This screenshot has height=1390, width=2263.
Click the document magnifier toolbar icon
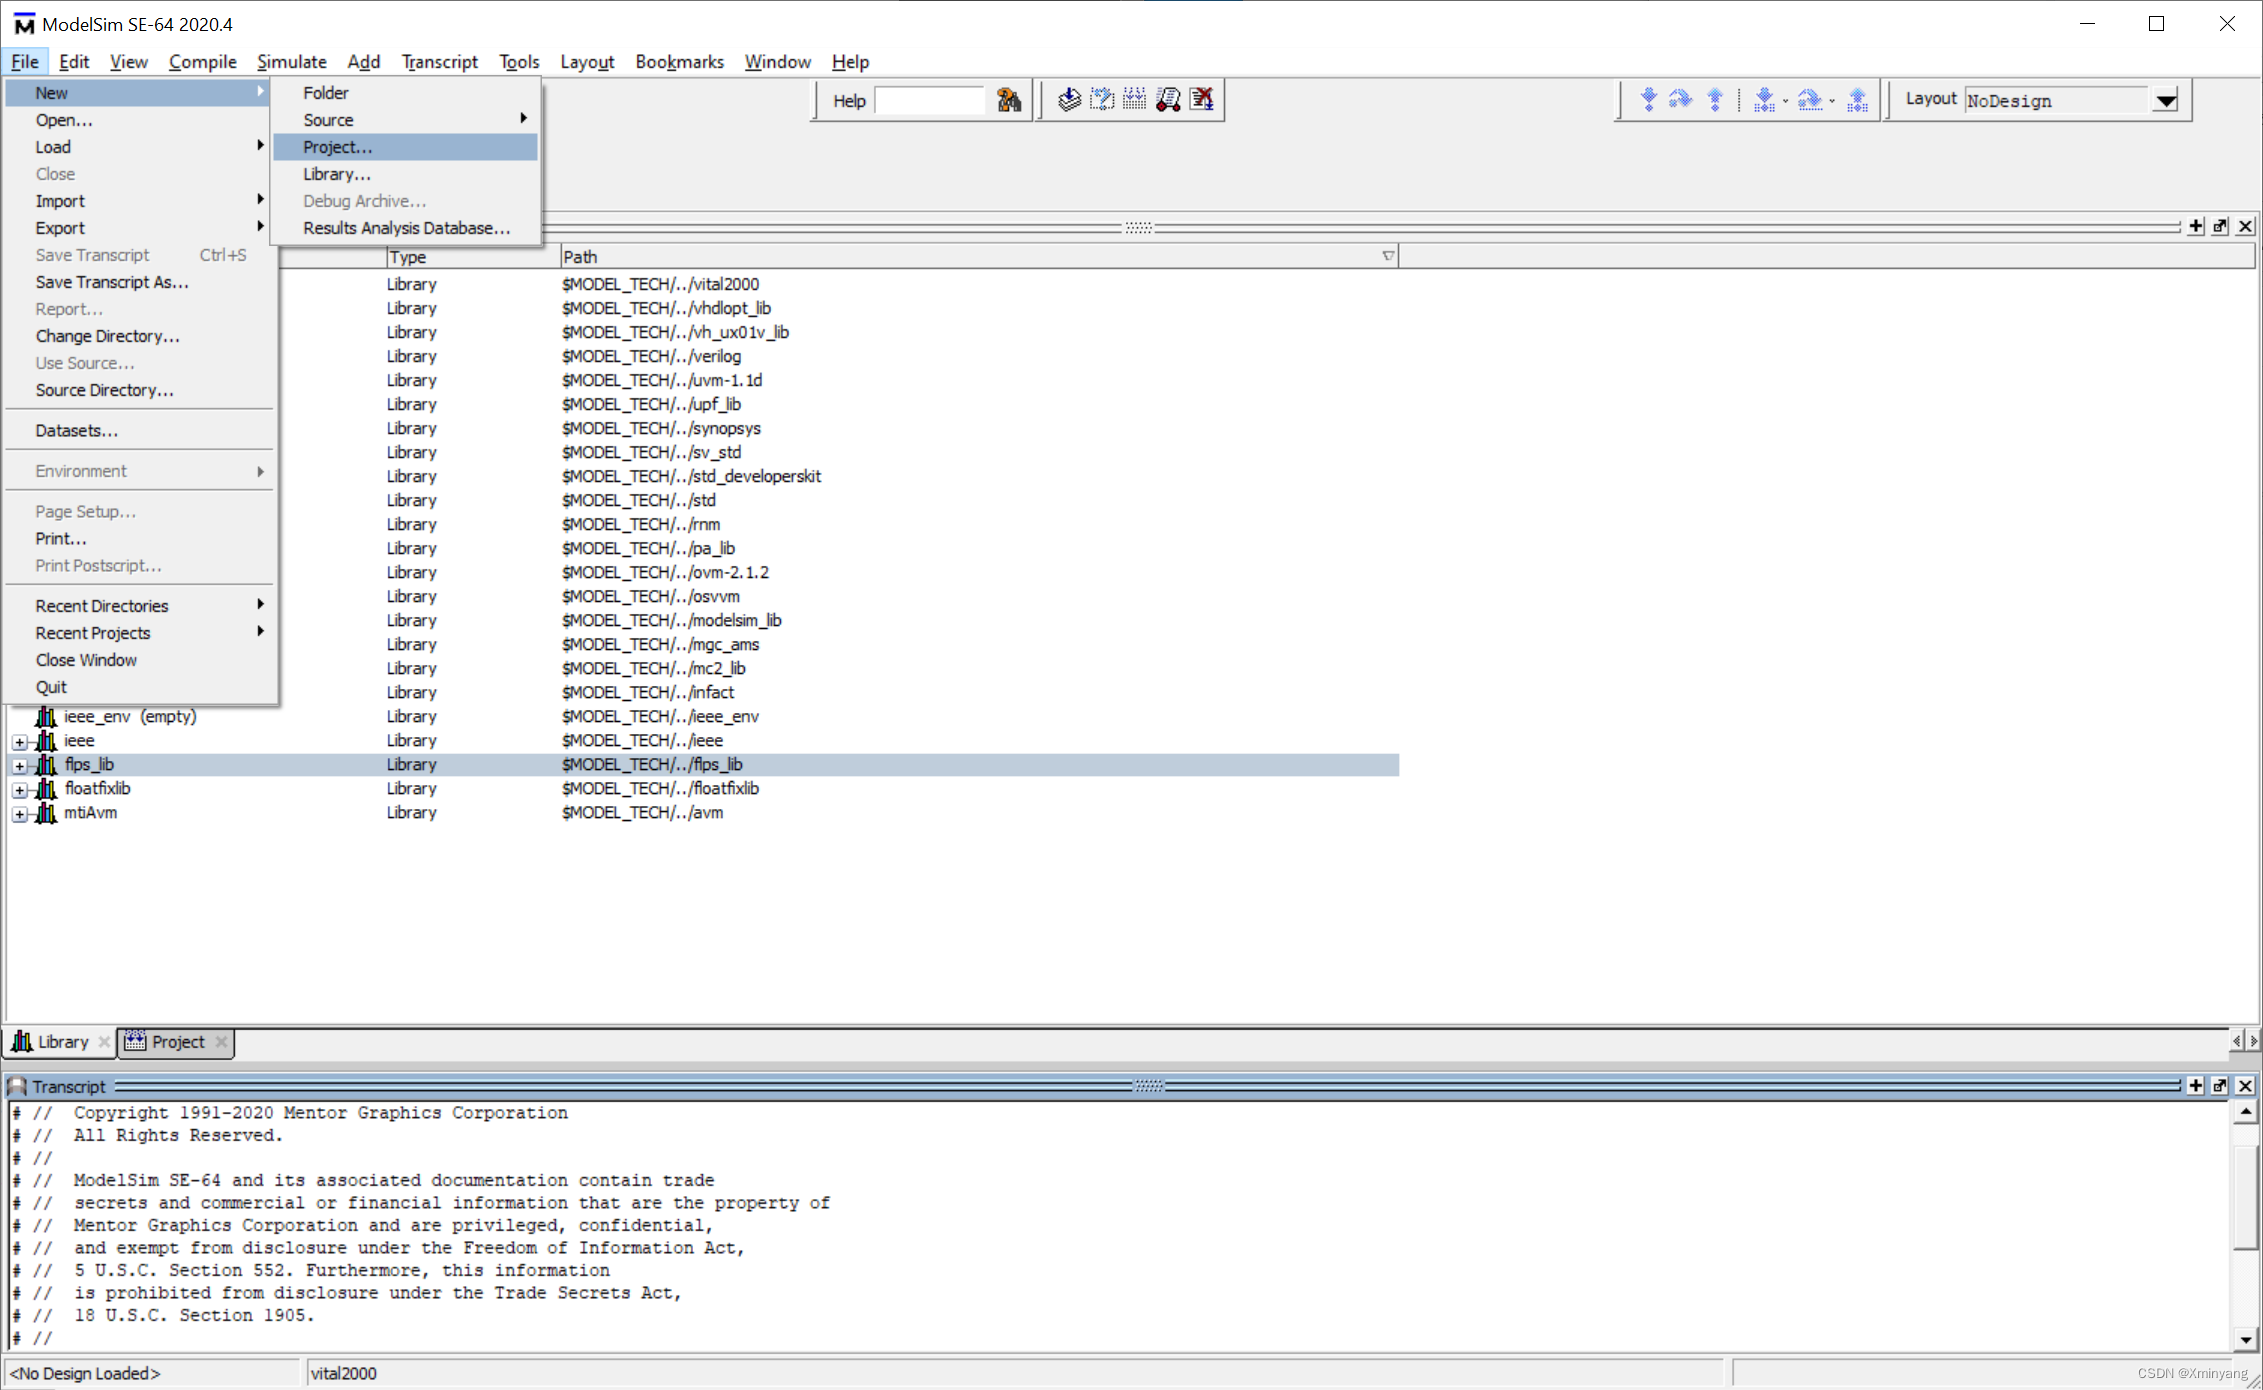click(x=1168, y=100)
